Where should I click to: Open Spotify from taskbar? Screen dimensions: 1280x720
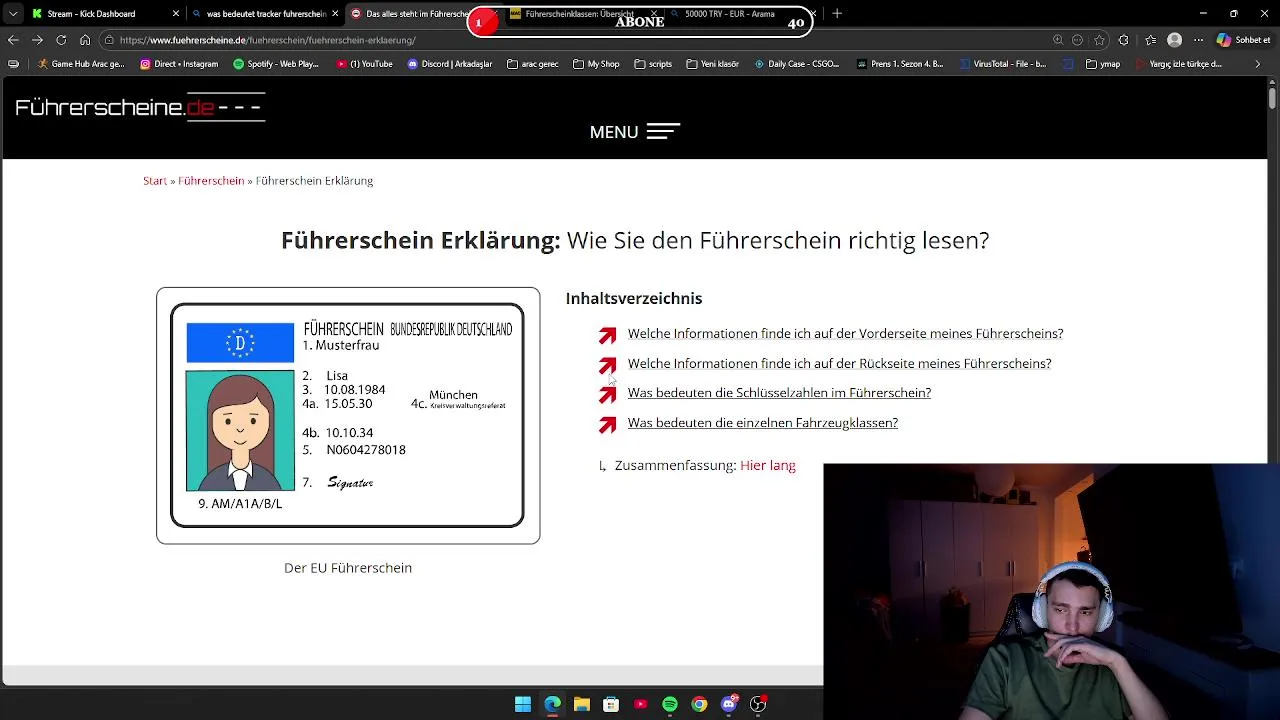tap(670, 704)
